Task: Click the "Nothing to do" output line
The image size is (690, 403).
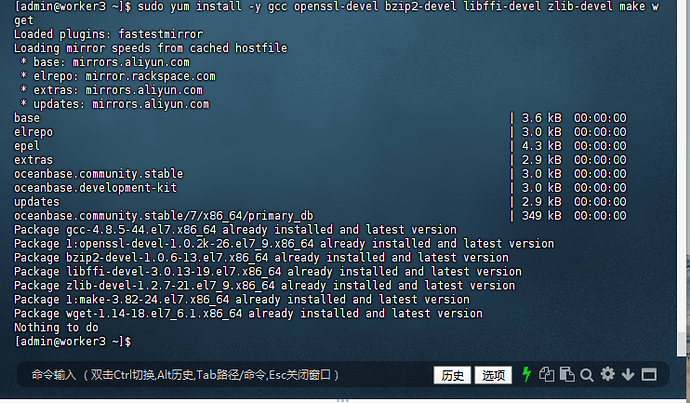Action: pyautogui.click(x=56, y=327)
